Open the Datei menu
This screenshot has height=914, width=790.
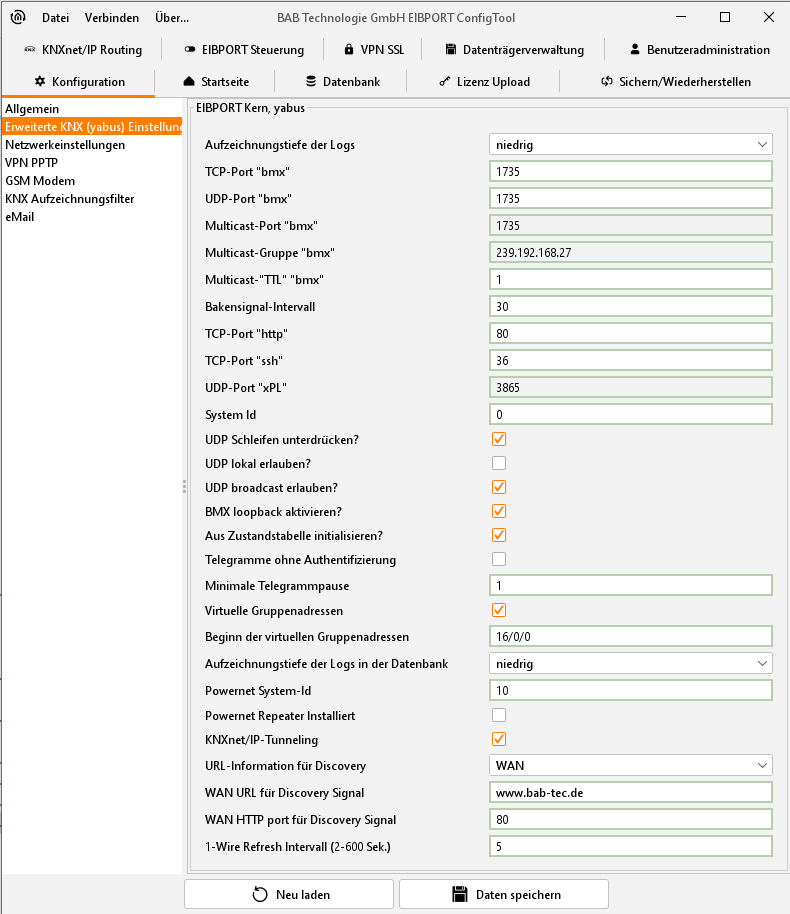tap(55, 18)
